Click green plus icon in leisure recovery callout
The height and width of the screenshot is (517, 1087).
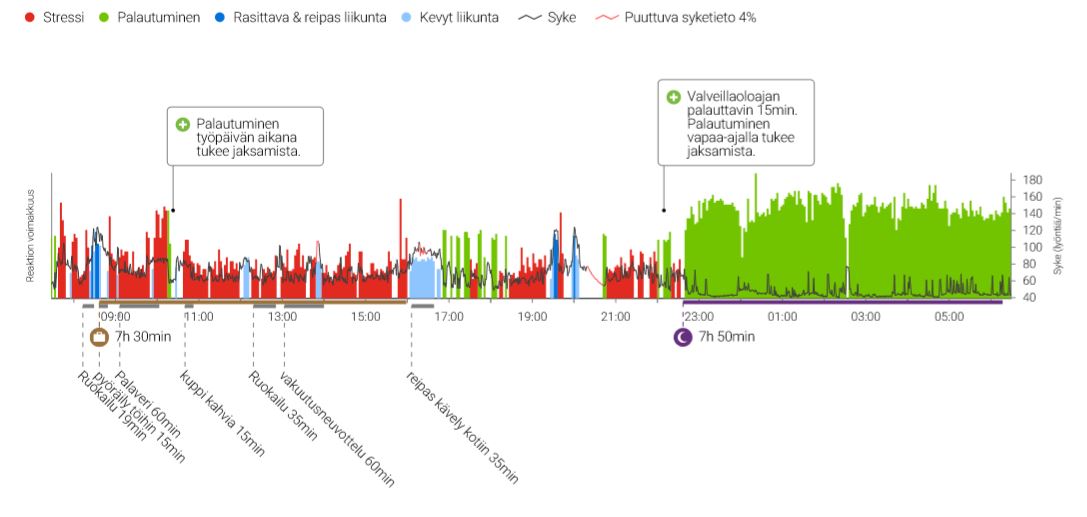pos(673,97)
